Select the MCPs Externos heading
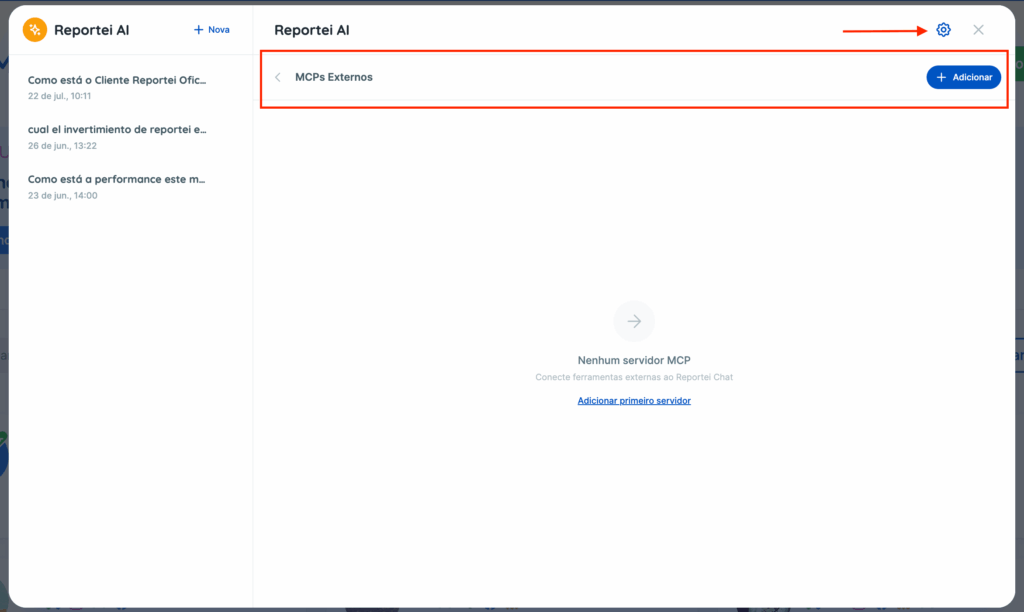 334,77
